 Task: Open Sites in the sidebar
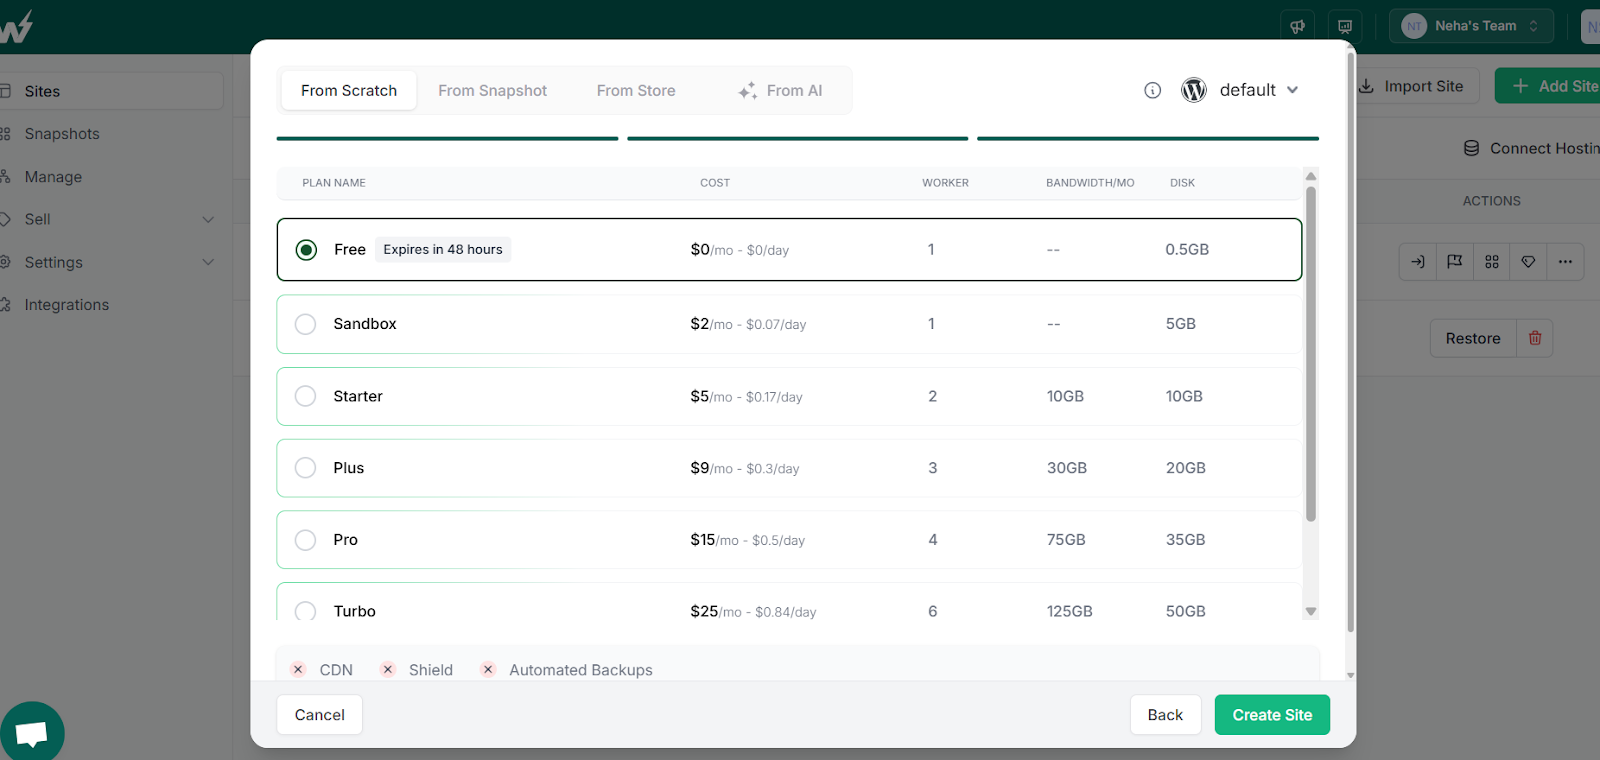point(110,91)
